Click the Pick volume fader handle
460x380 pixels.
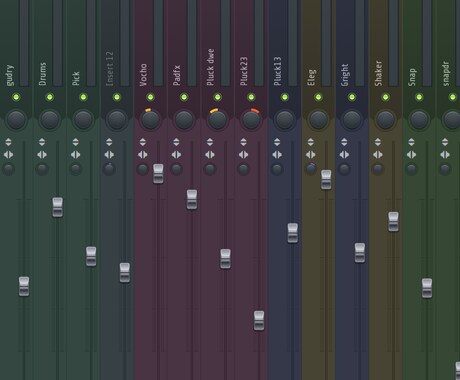click(x=91, y=256)
